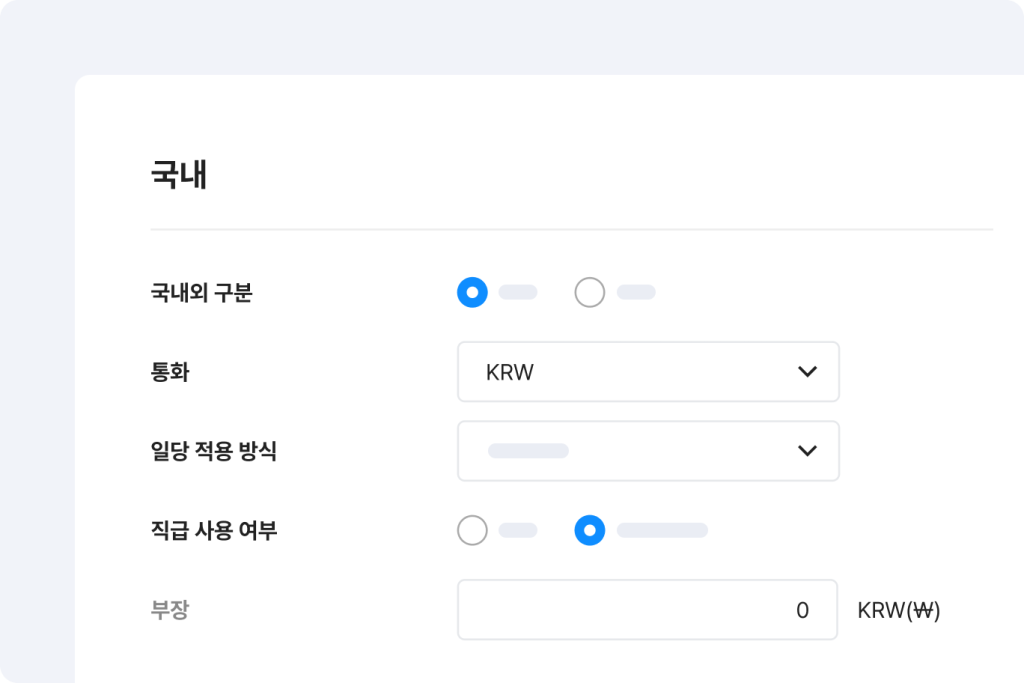Viewport: 1024px width, 683px height.
Task: Open the KRW currency text in 통화 combo box
Action: tap(510, 372)
